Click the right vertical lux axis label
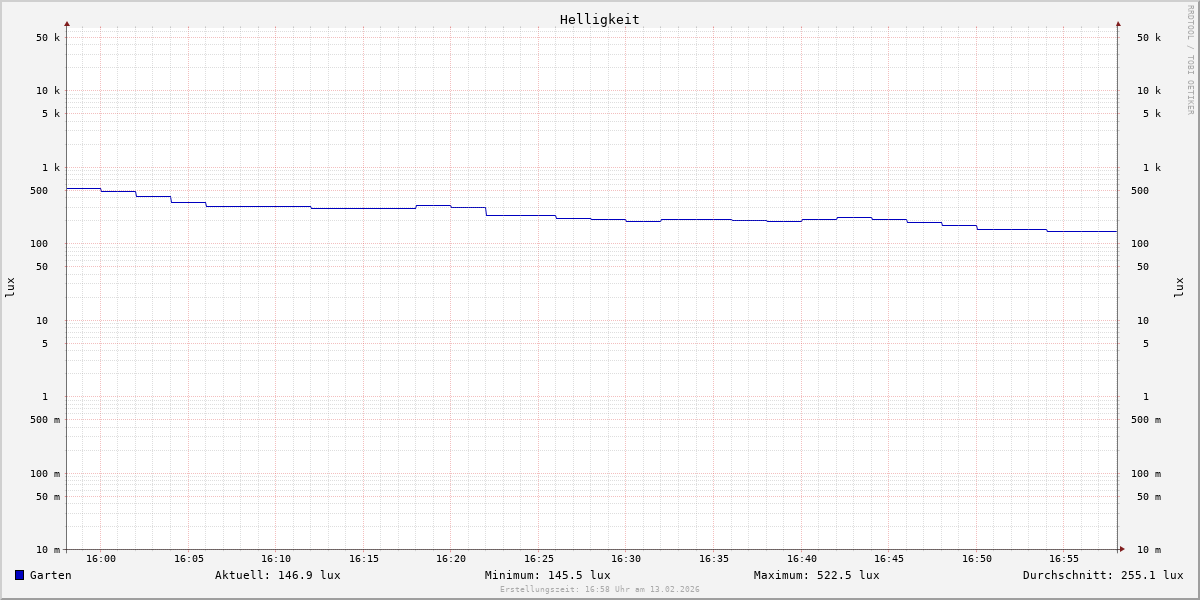Viewport: 1200px width, 600px height. click(1179, 287)
